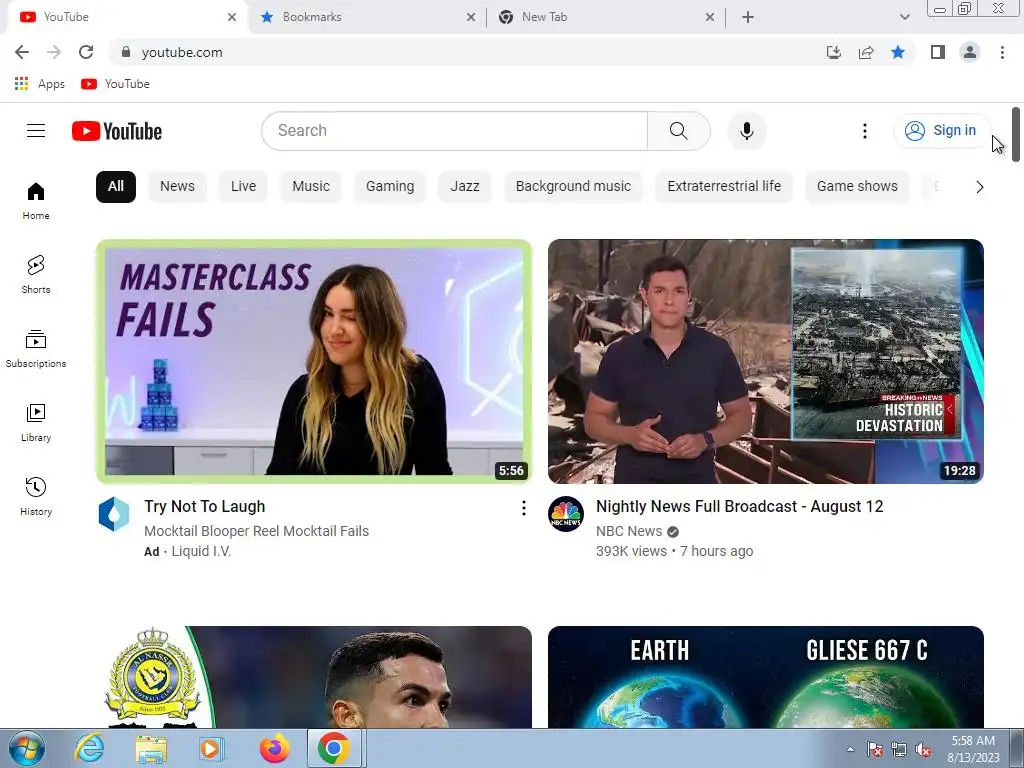Screen dimensions: 1024x768
Task: Select the Jazz filter chip
Action: coord(465,187)
